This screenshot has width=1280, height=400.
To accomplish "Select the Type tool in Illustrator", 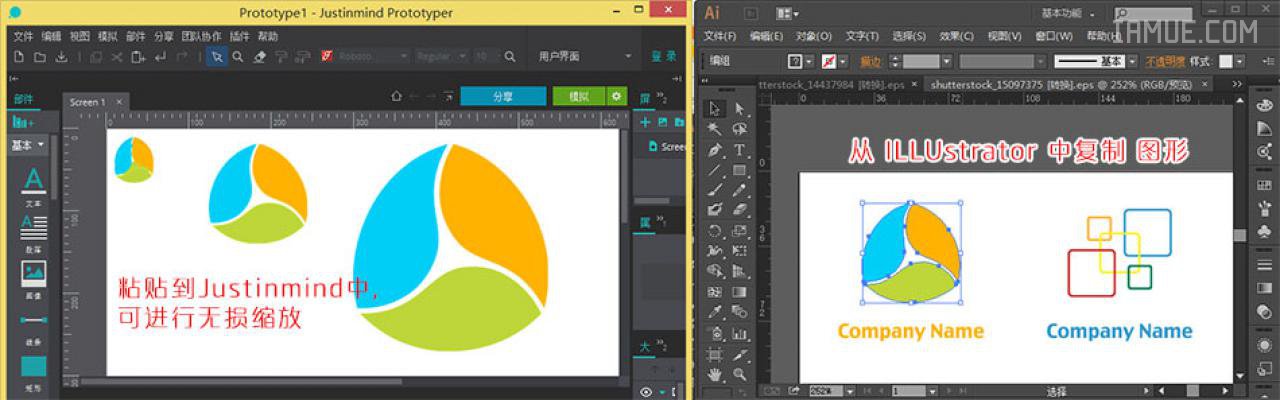I will tap(740, 150).
